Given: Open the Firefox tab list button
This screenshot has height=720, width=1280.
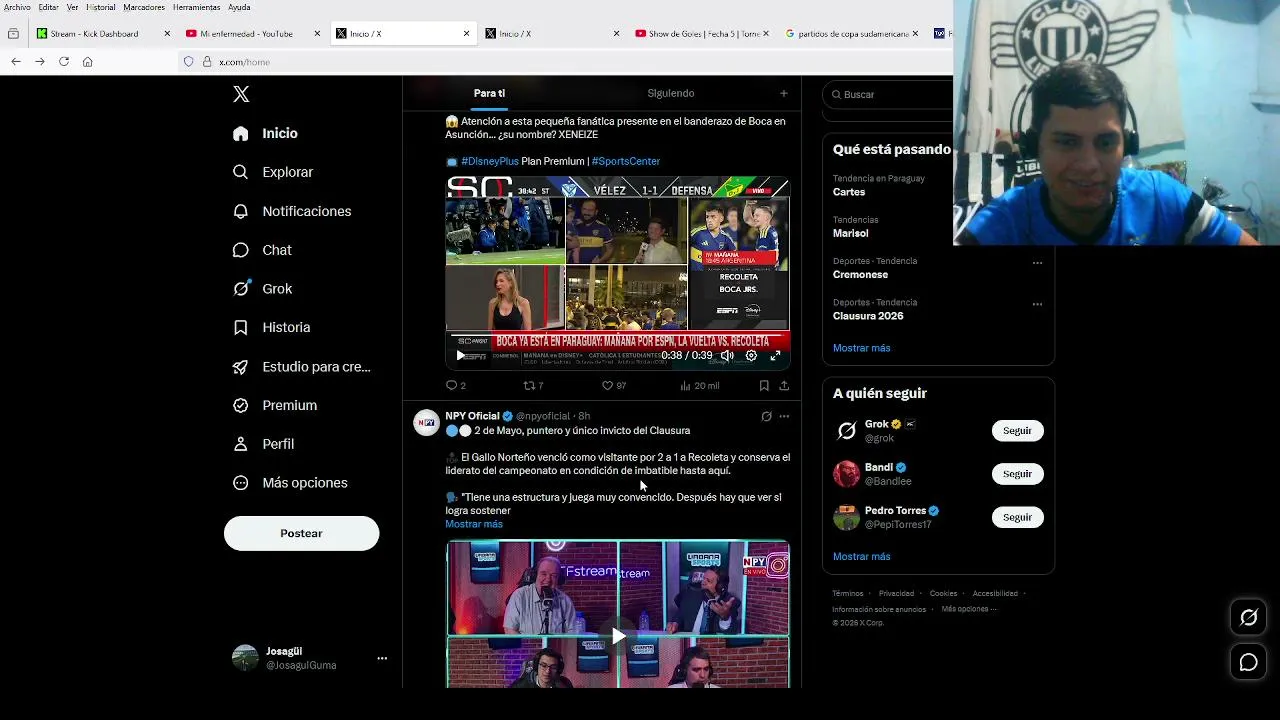Looking at the screenshot, I should pyautogui.click(x=13, y=34).
